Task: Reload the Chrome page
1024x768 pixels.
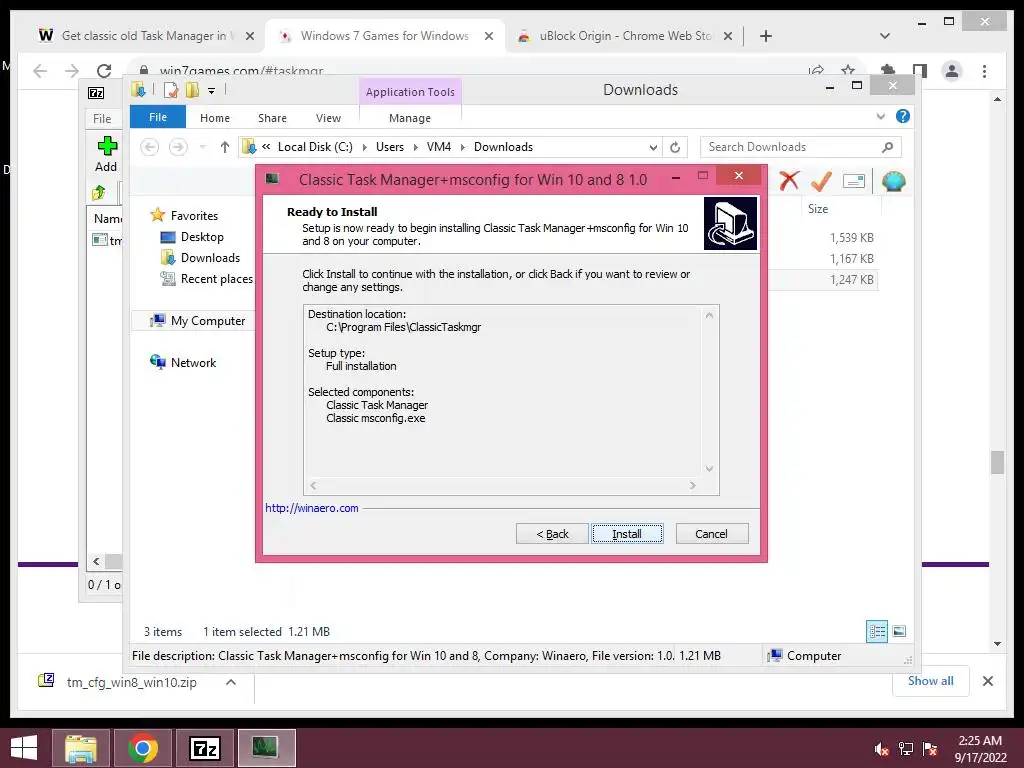Action: [x=104, y=71]
